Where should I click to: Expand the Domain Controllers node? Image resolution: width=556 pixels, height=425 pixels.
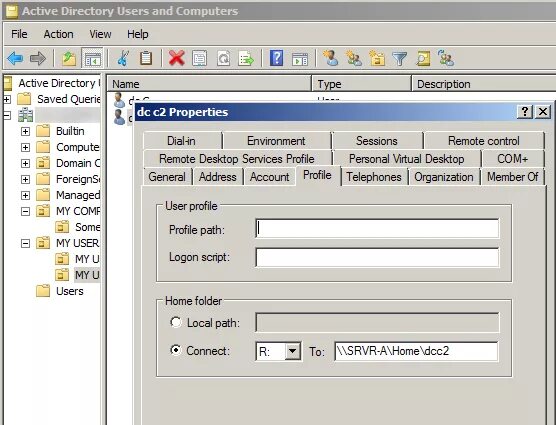click(x=25, y=163)
